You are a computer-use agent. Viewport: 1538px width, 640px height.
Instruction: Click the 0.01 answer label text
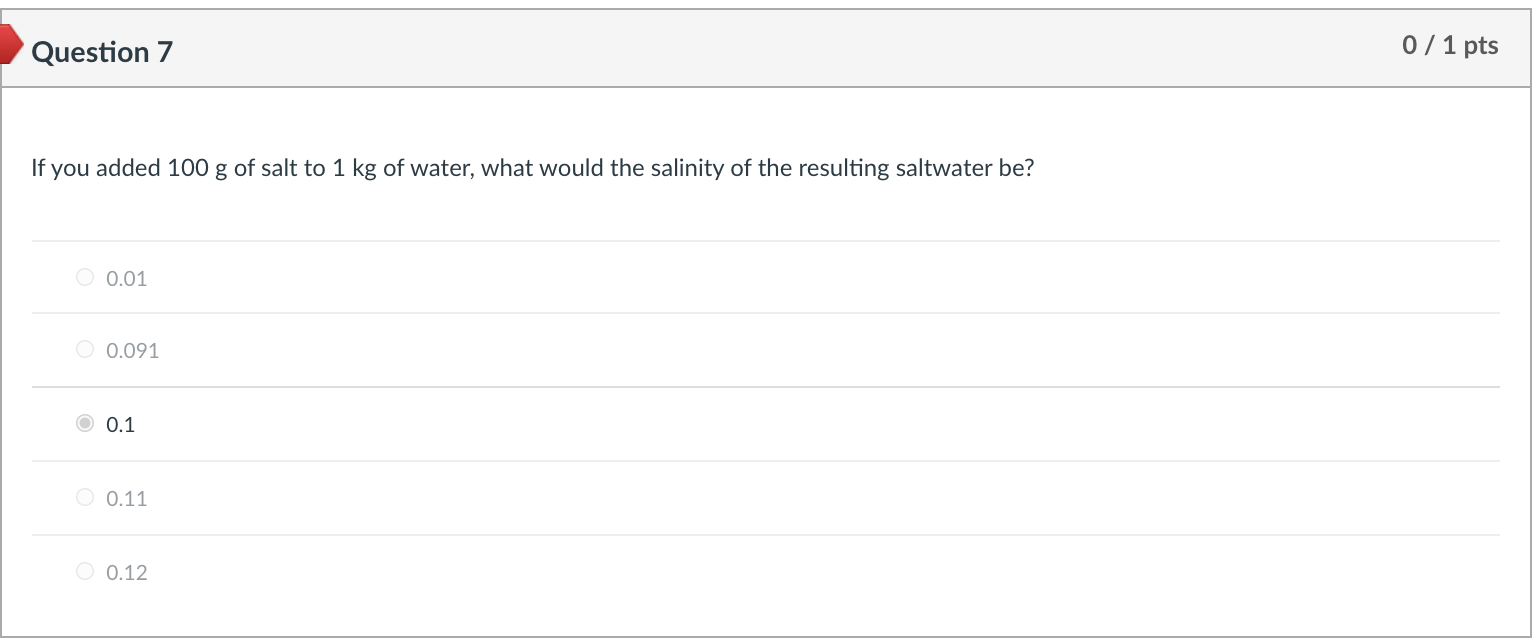pos(126,277)
